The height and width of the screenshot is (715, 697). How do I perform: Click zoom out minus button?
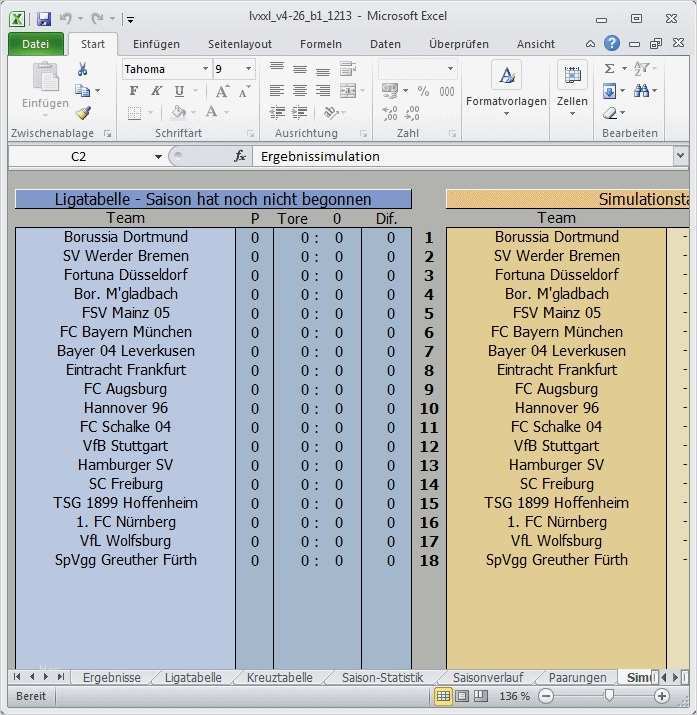tap(546, 696)
